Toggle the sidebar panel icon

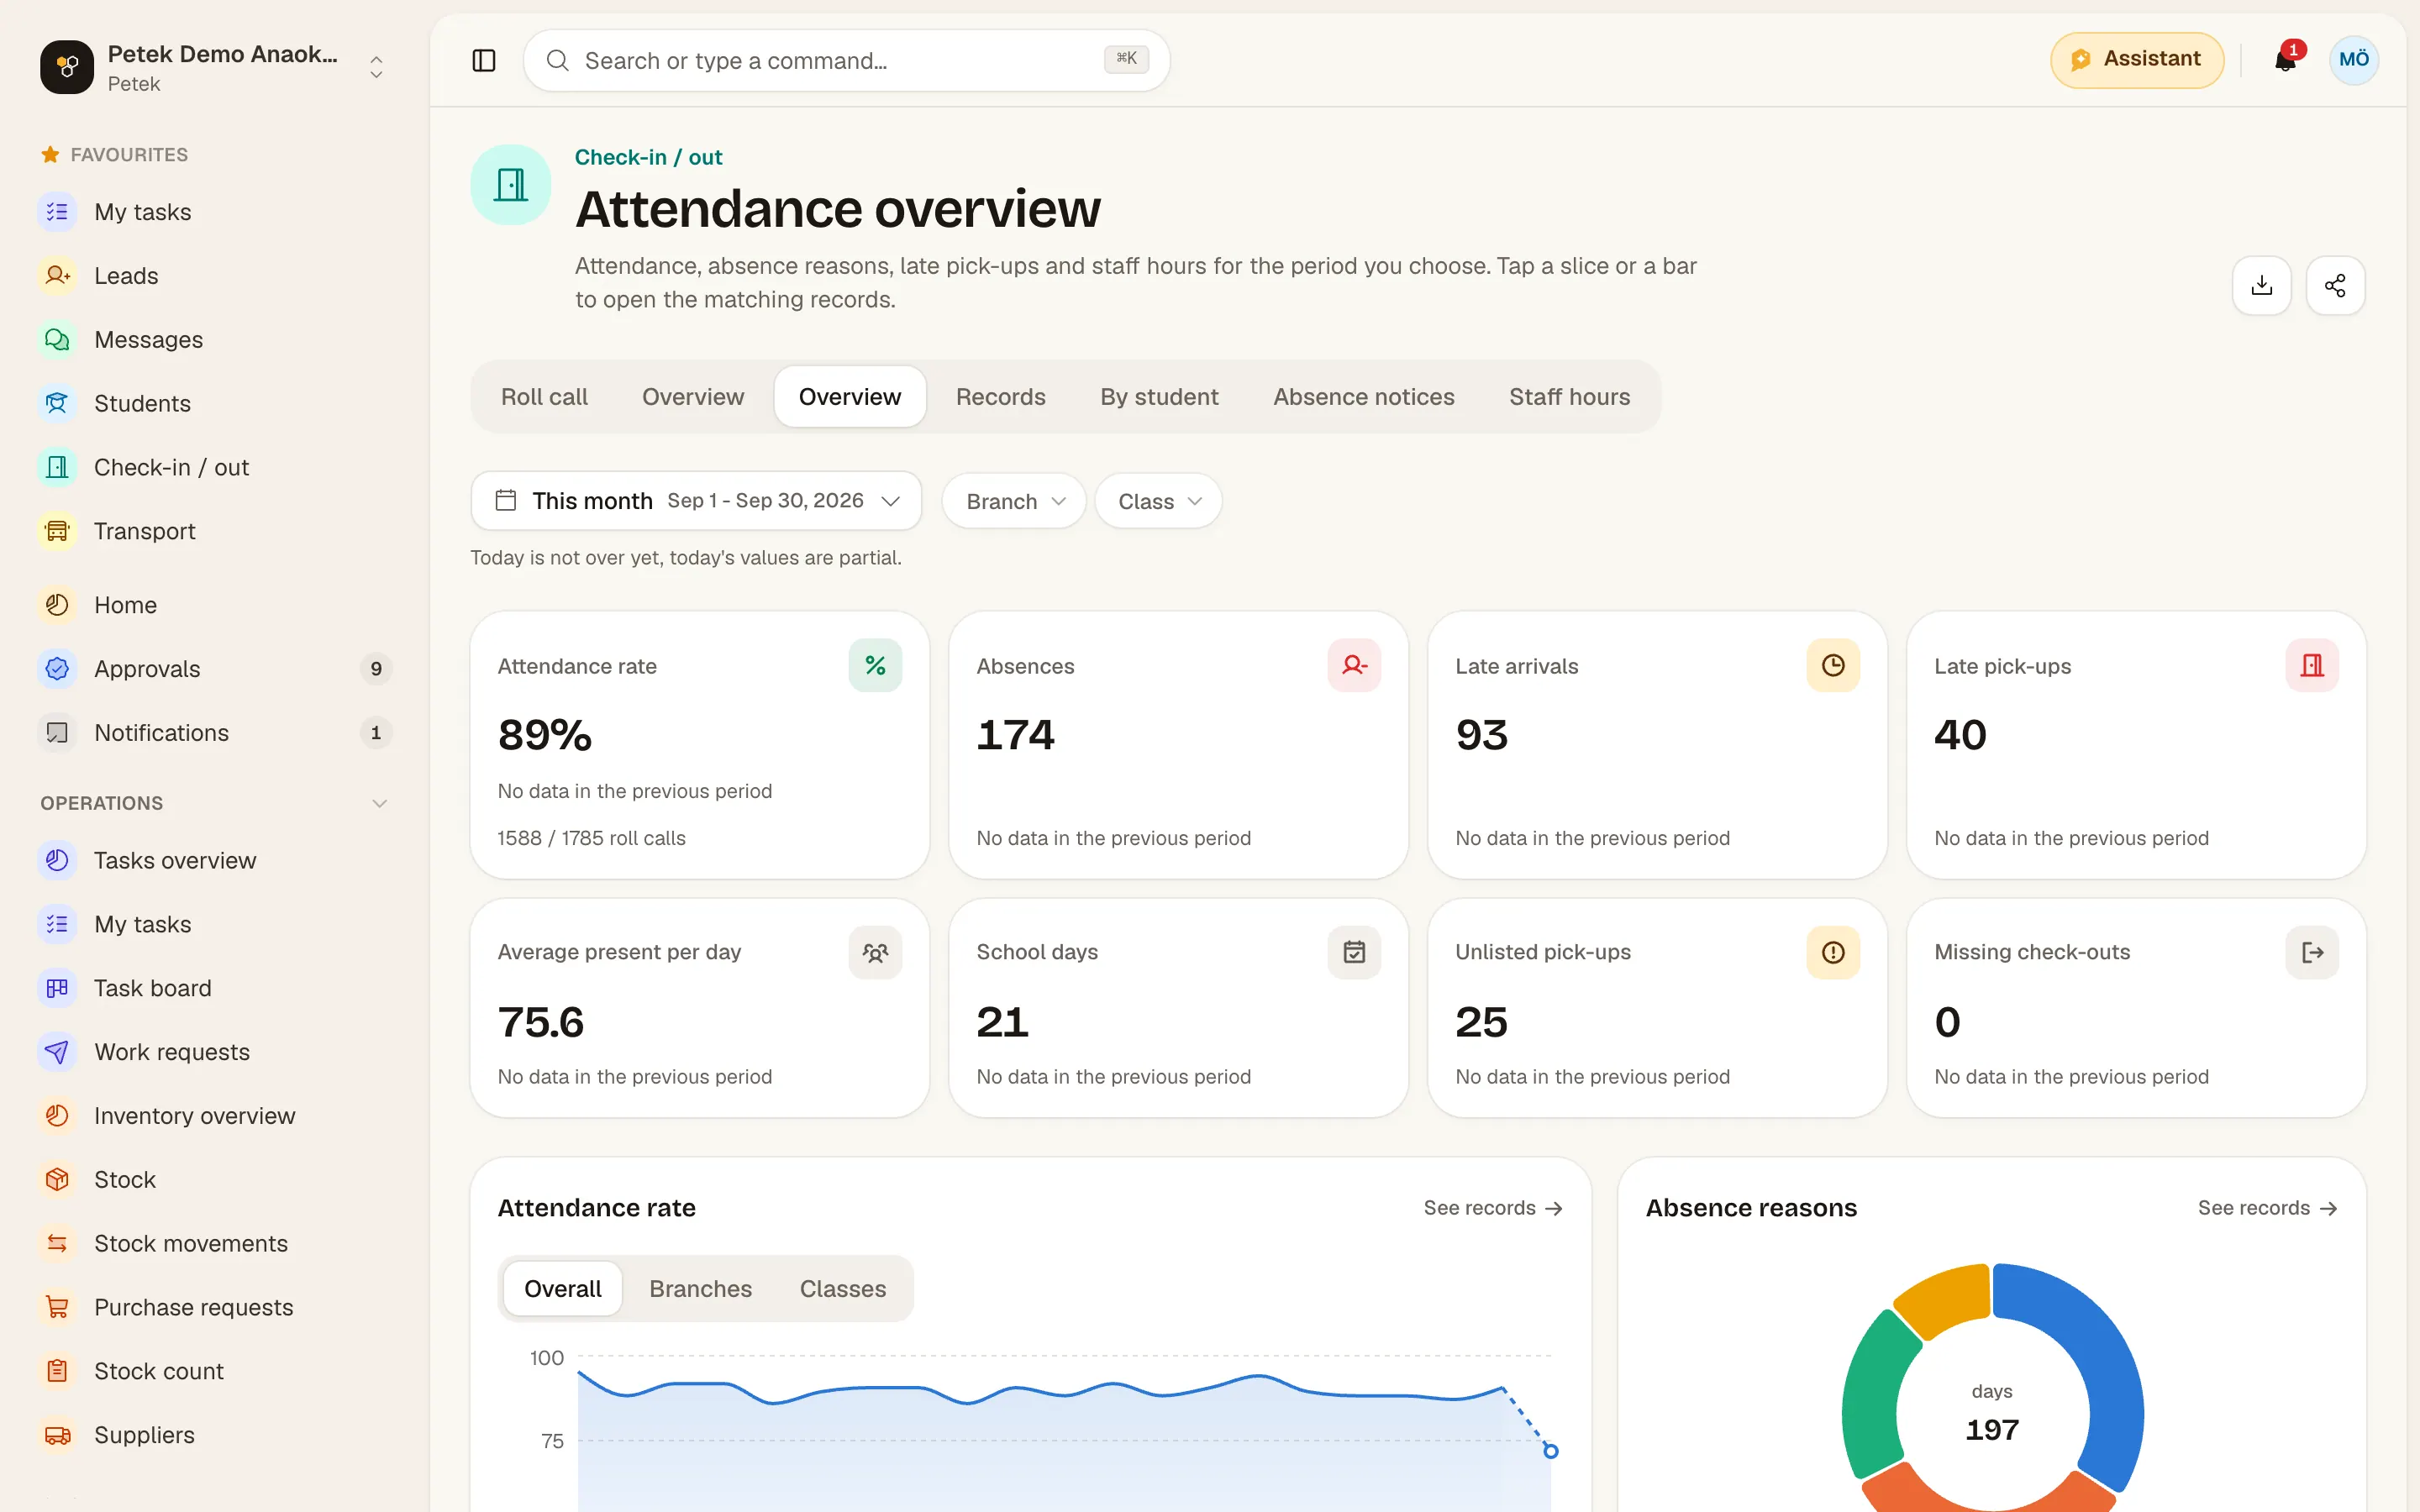coord(484,61)
